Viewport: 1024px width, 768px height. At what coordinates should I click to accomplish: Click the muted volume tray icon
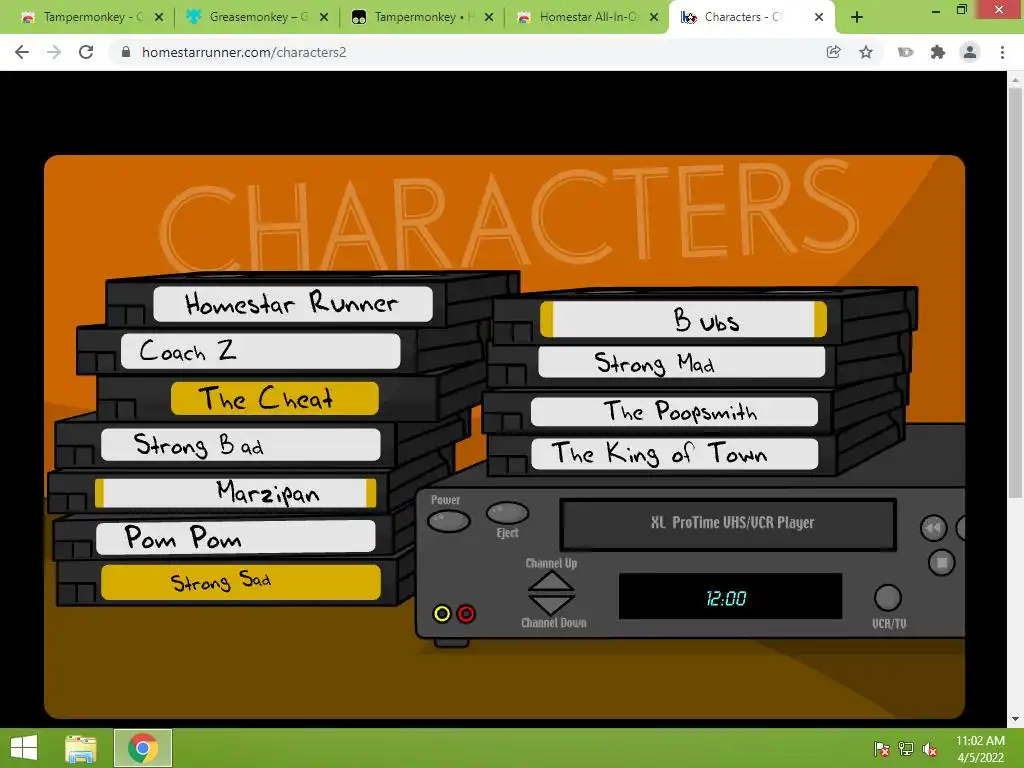coord(930,749)
